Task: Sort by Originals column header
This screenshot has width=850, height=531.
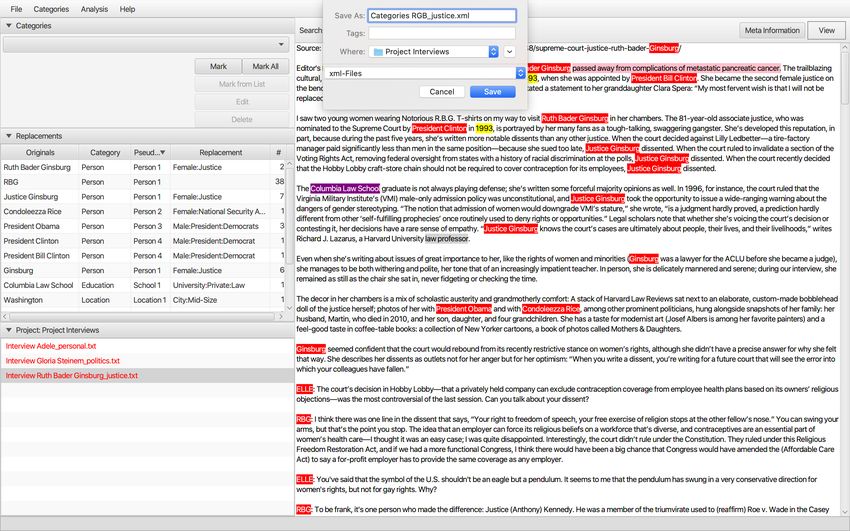Action: click(x=40, y=153)
